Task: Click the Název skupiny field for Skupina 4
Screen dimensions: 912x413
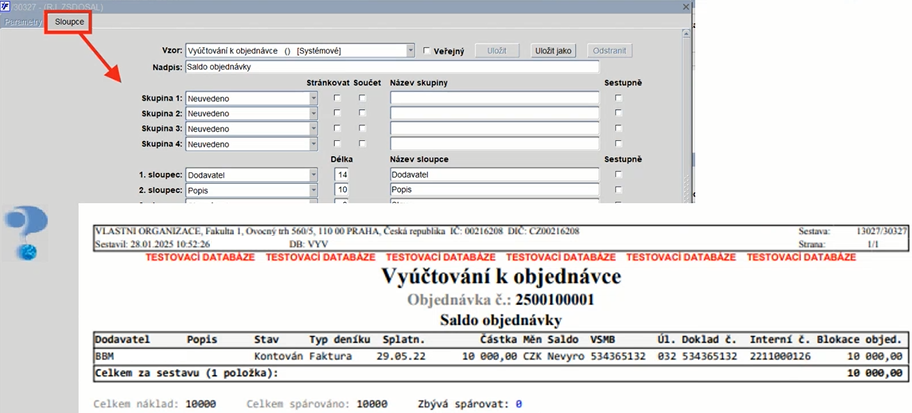Action: (494, 144)
